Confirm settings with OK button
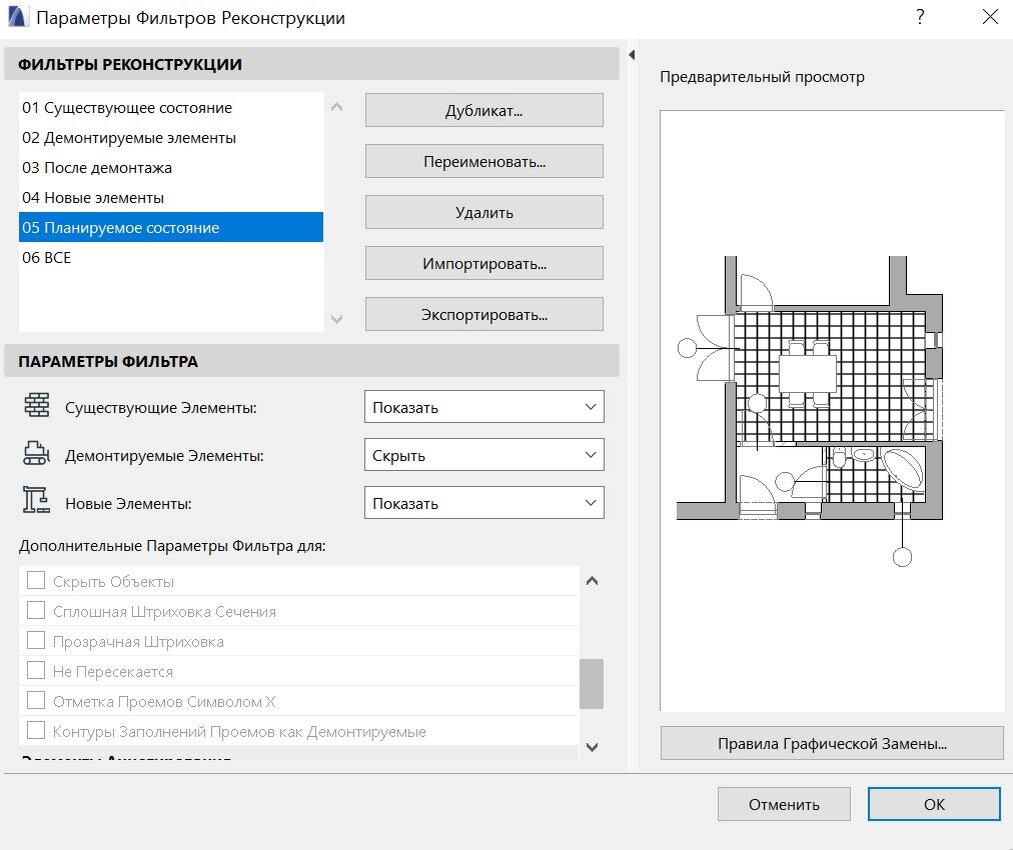This screenshot has height=850, width=1013. coord(934,804)
